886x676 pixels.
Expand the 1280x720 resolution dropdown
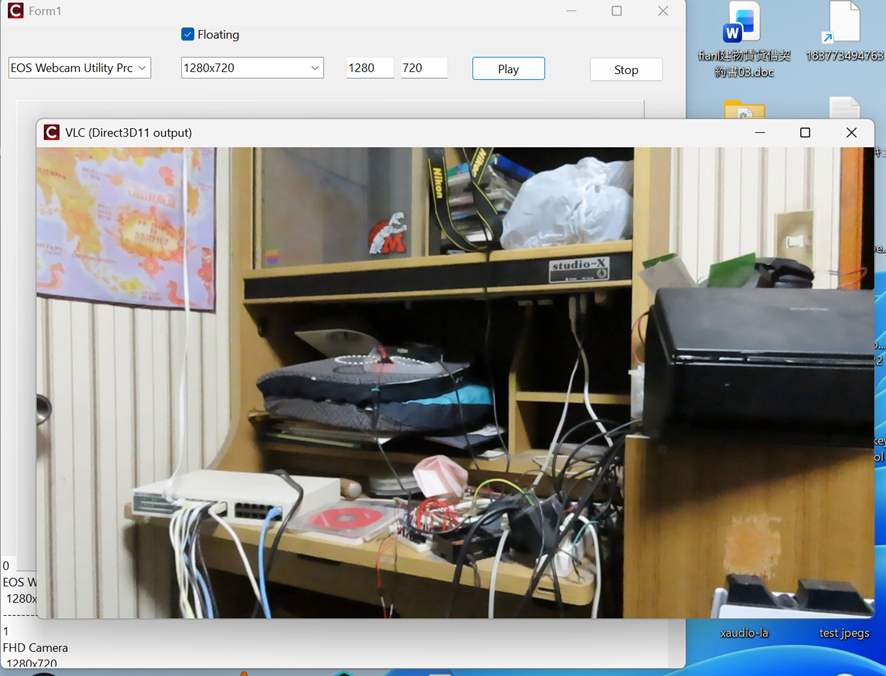point(252,68)
